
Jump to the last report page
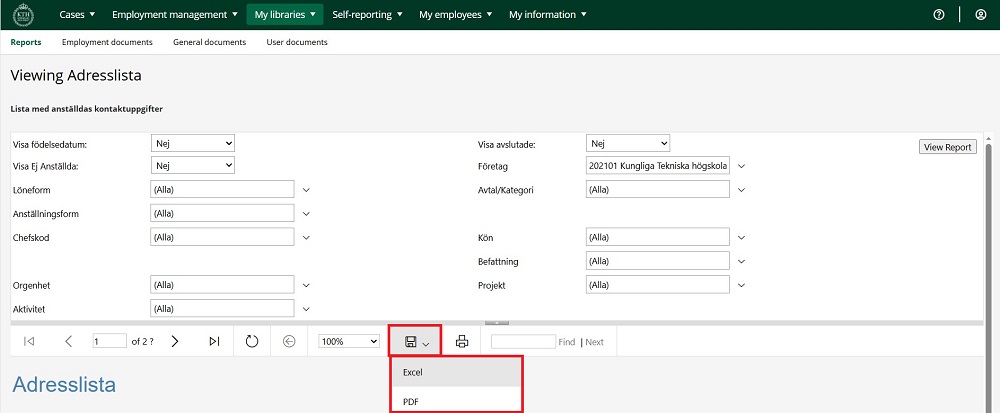pyautogui.click(x=214, y=342)
